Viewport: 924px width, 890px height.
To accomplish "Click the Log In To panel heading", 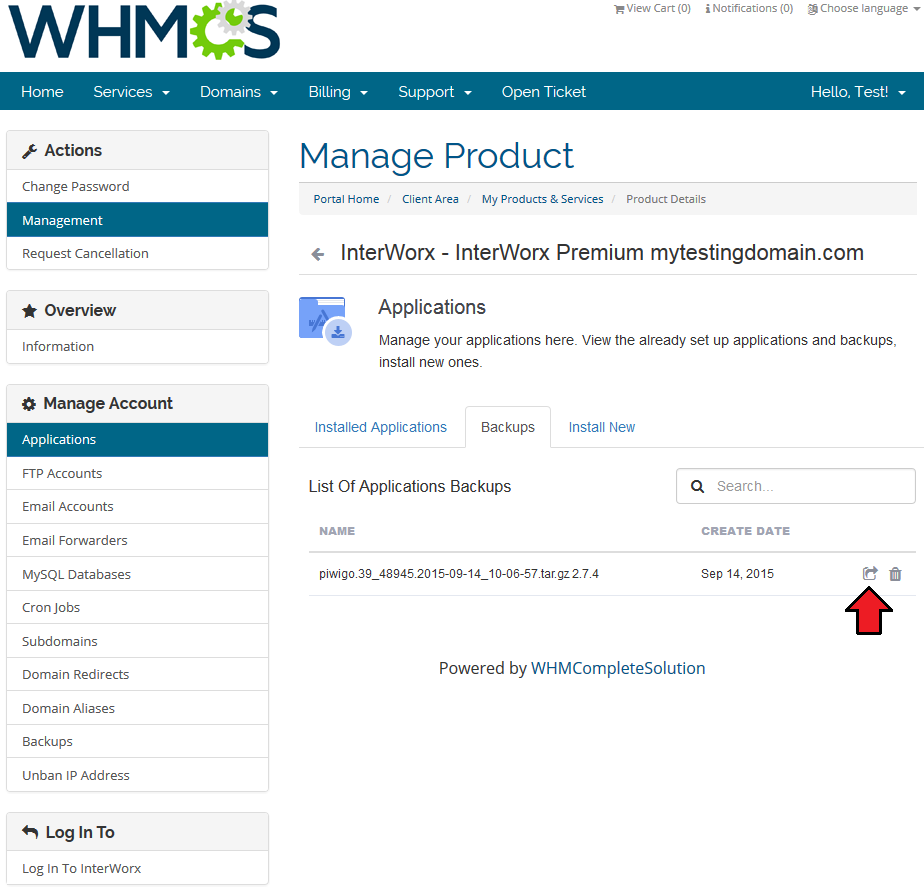I will (137, 832).
